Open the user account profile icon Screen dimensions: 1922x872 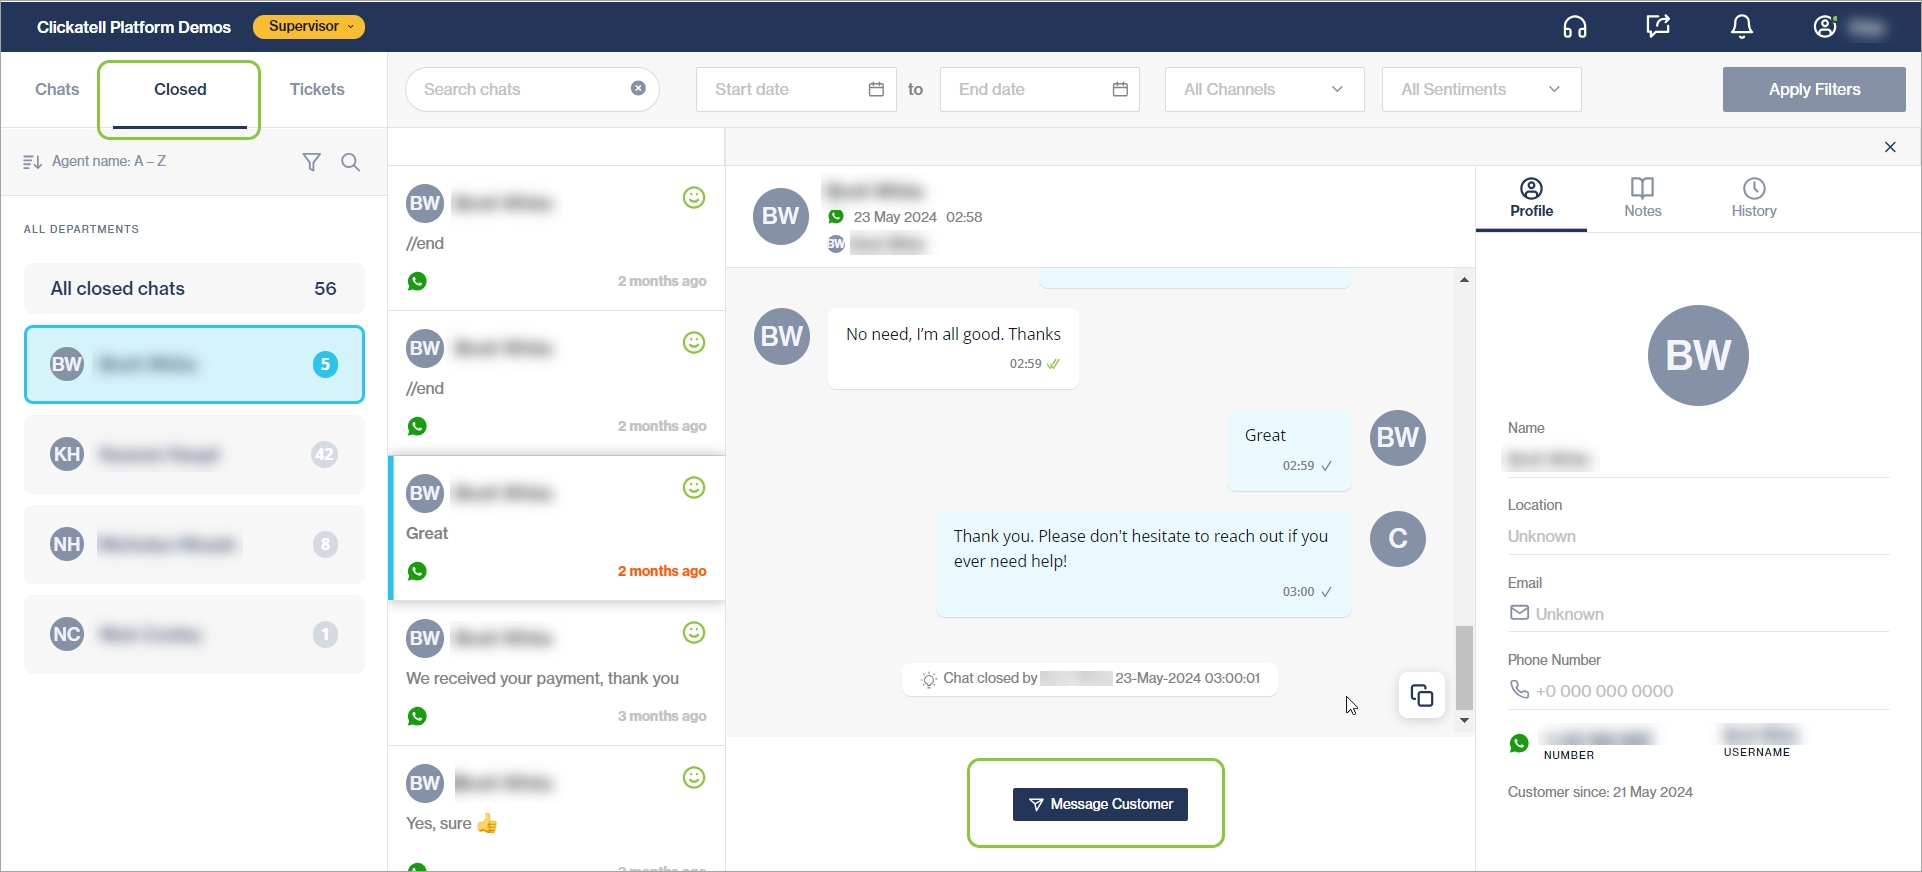tap(1825, 27)
